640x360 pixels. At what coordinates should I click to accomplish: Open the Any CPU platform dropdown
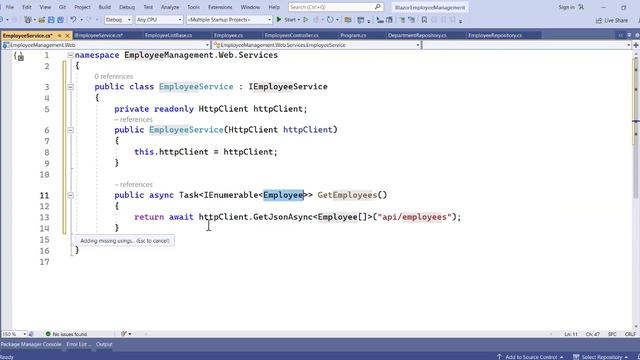coord(159,20)
